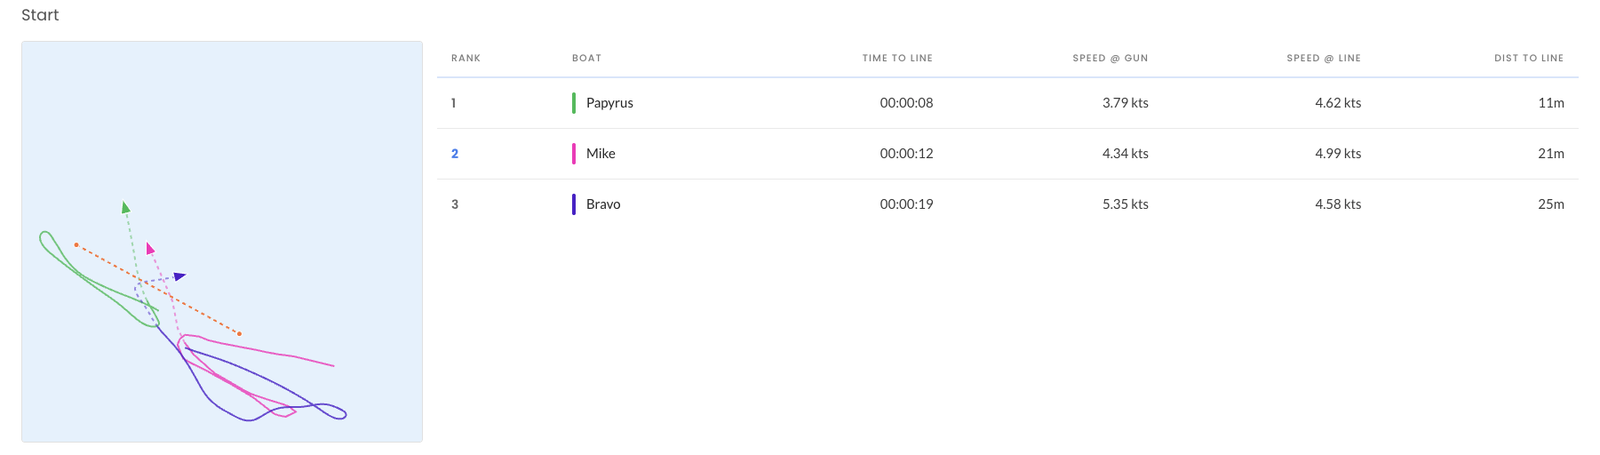Screen dimensions: 1600x455
Task: Select the Papyrus boat name
Action: [x=609, y=103]
